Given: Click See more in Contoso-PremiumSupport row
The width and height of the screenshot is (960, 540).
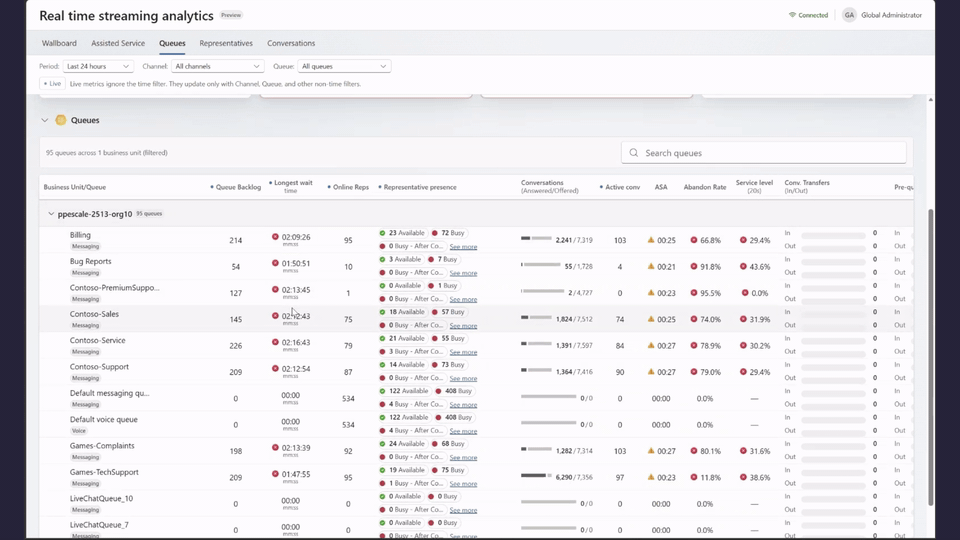Looking at the screenshot, I should click(x=463, y=299).
